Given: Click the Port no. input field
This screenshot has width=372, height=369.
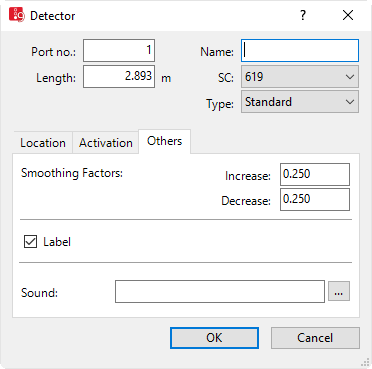Looking at the screenshot, I should tap(119, 51).
